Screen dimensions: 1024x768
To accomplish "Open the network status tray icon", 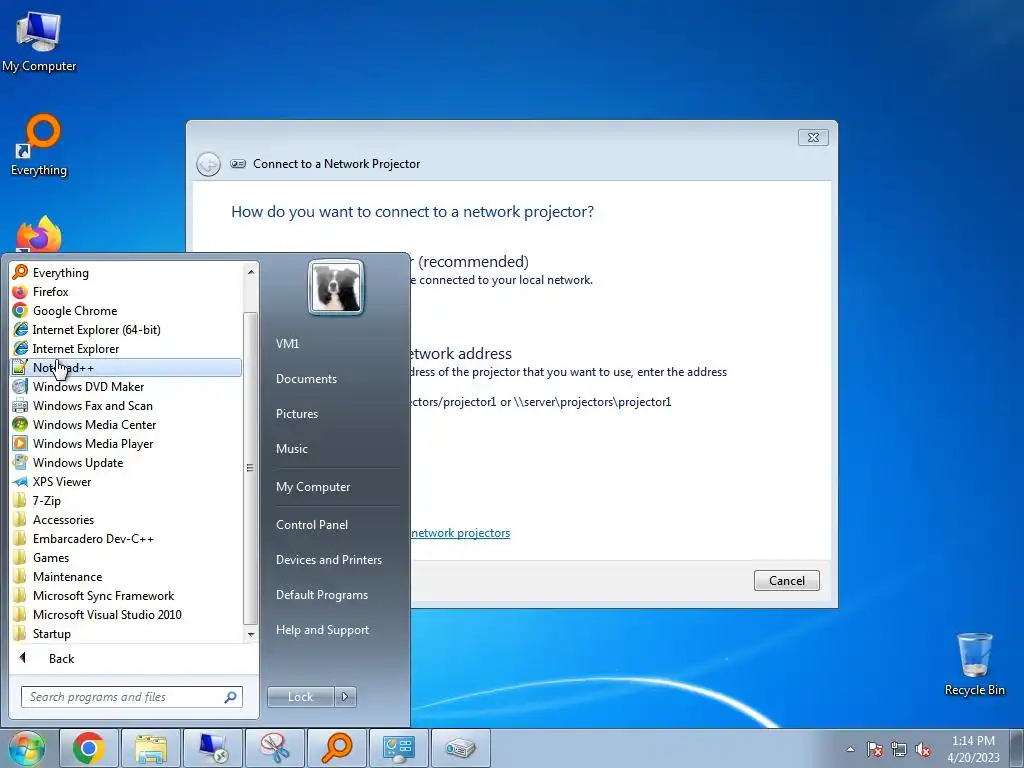I will click(x=899, y=749).
